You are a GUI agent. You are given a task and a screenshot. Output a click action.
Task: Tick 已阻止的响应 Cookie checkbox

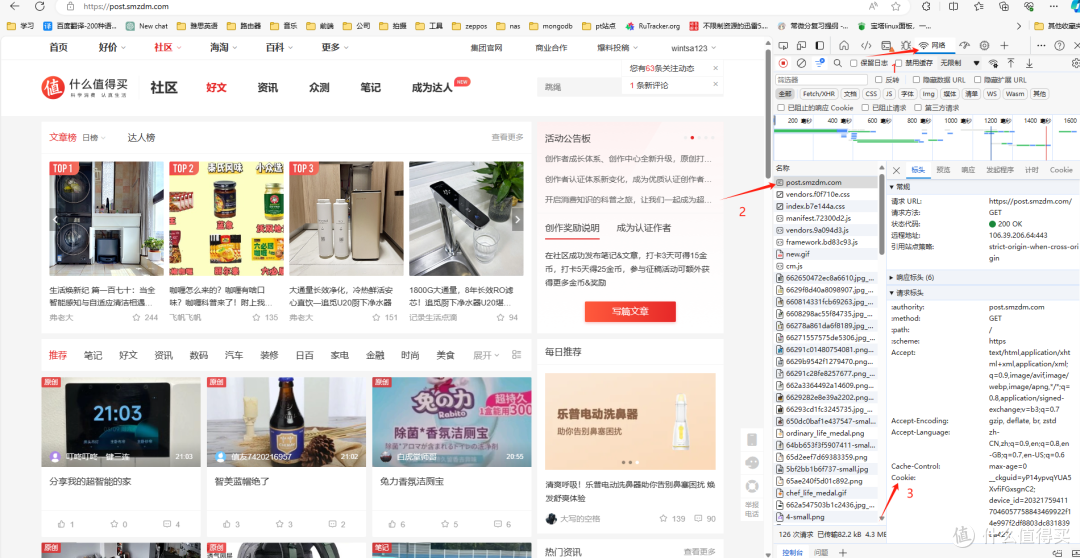780,107
